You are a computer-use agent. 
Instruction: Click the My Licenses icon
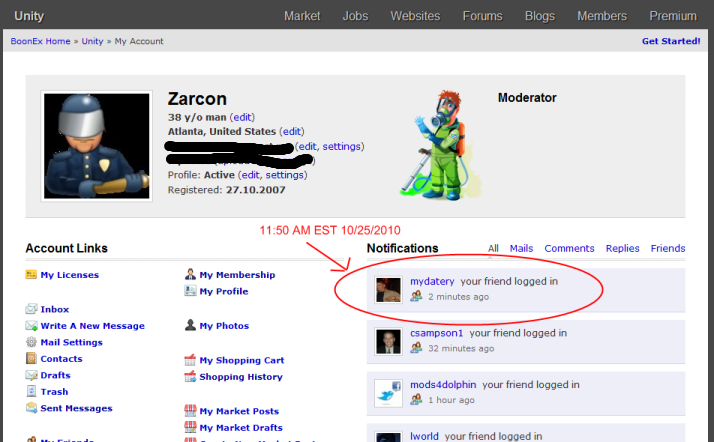coord(31,274)
